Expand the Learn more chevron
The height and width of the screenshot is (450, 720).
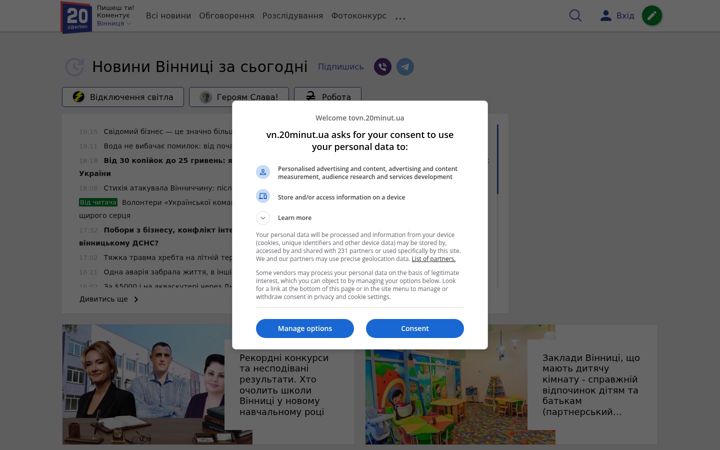pos(263,218)
